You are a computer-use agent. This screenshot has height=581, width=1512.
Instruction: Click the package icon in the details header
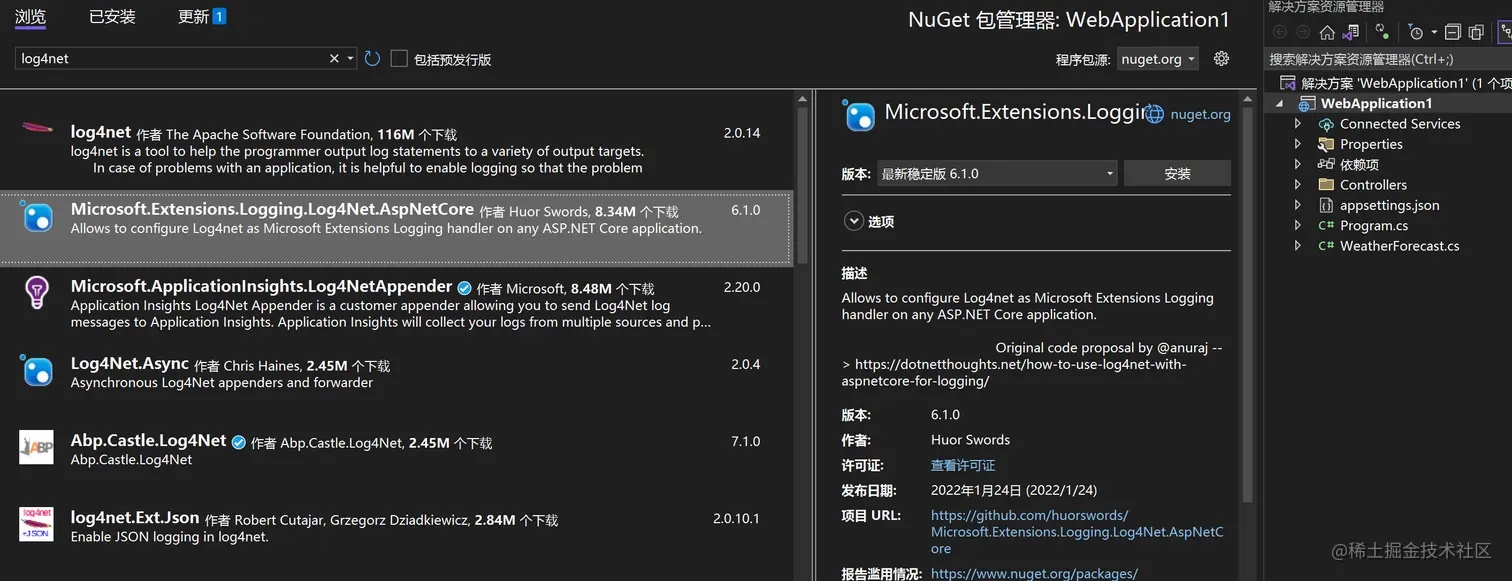pos(859,115)
